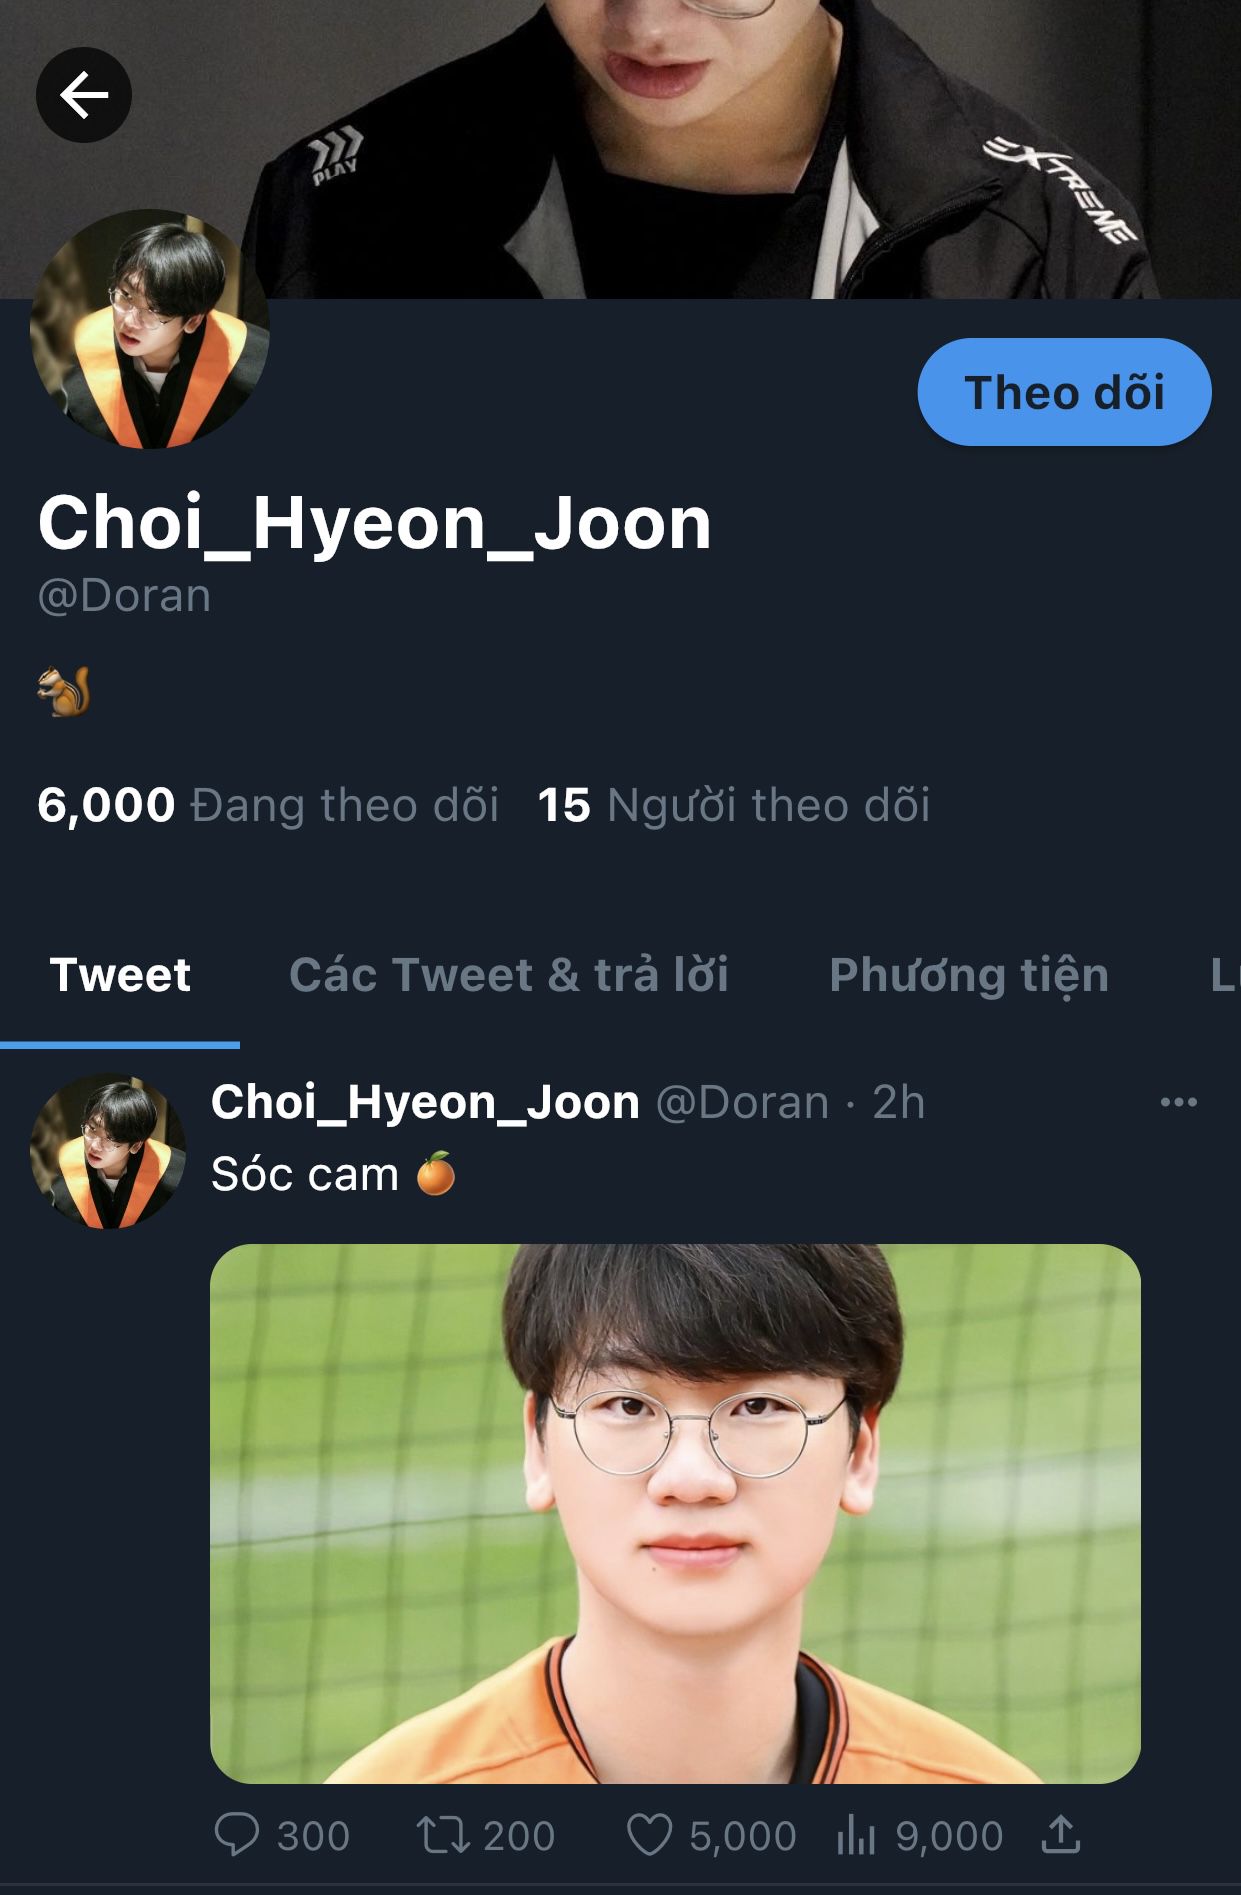The image size is (1241, 1895).
Task: View tweet analytics bar chart icon
Action: [x=856, y=1835]
